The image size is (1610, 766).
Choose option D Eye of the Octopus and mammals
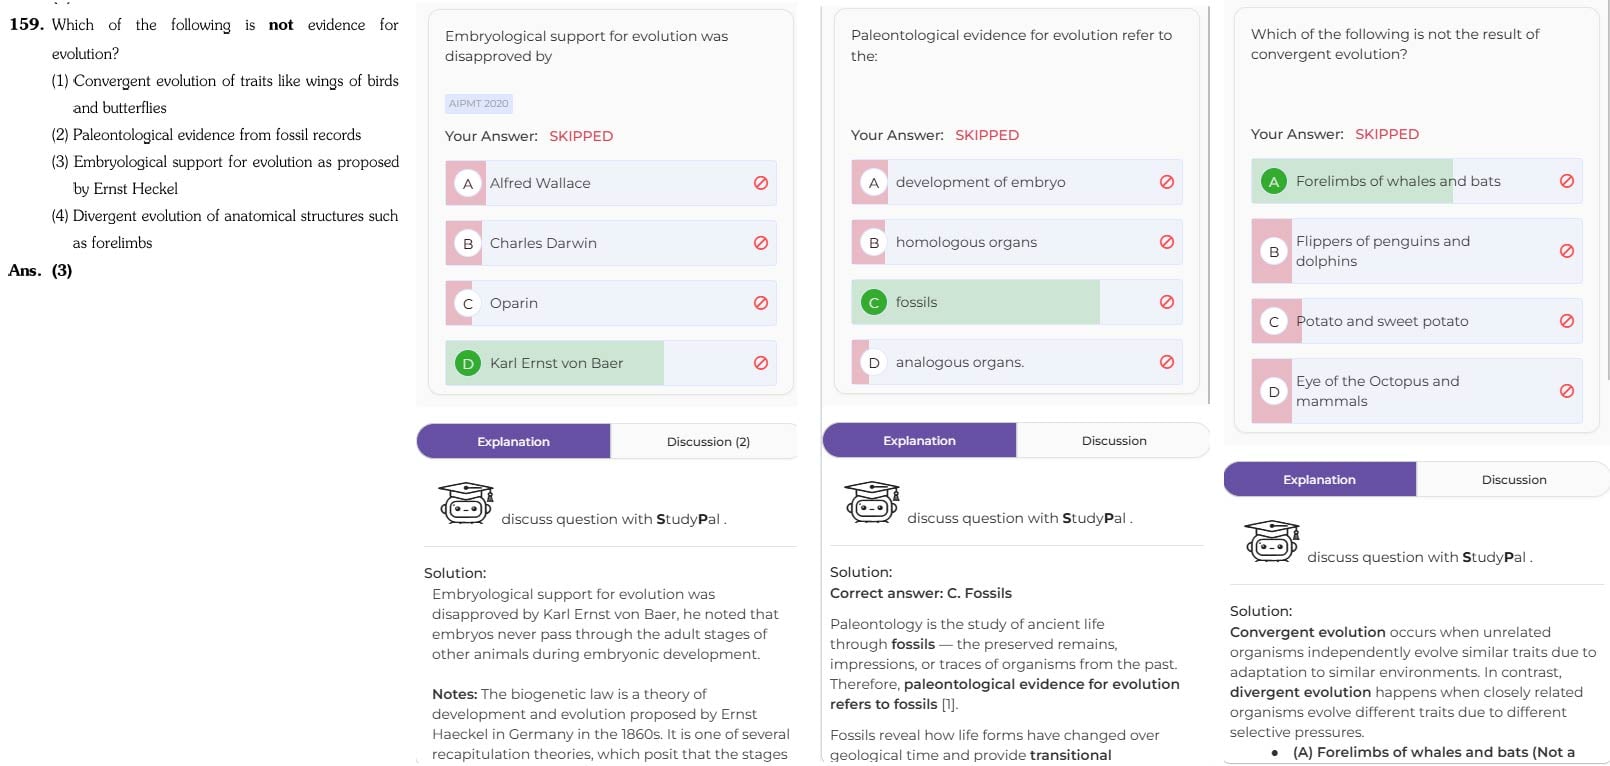[1417, 391]
